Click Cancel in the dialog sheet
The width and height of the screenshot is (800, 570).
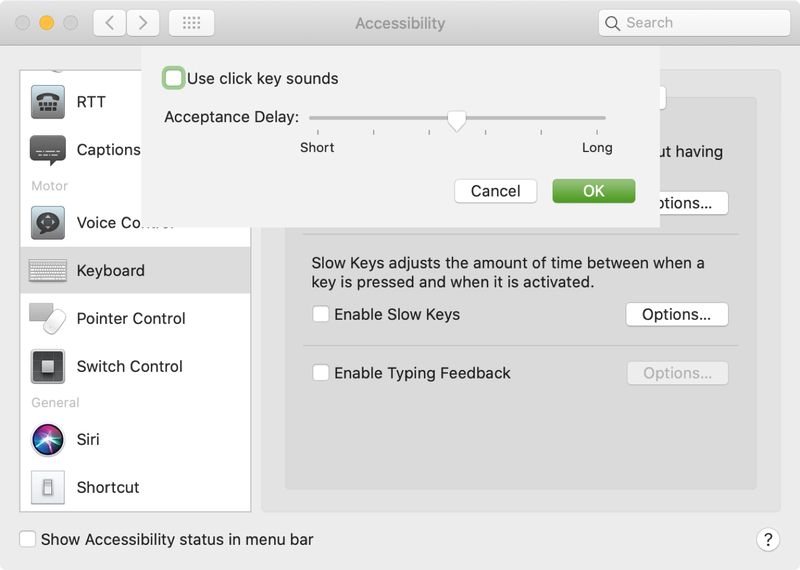(495, 191)
